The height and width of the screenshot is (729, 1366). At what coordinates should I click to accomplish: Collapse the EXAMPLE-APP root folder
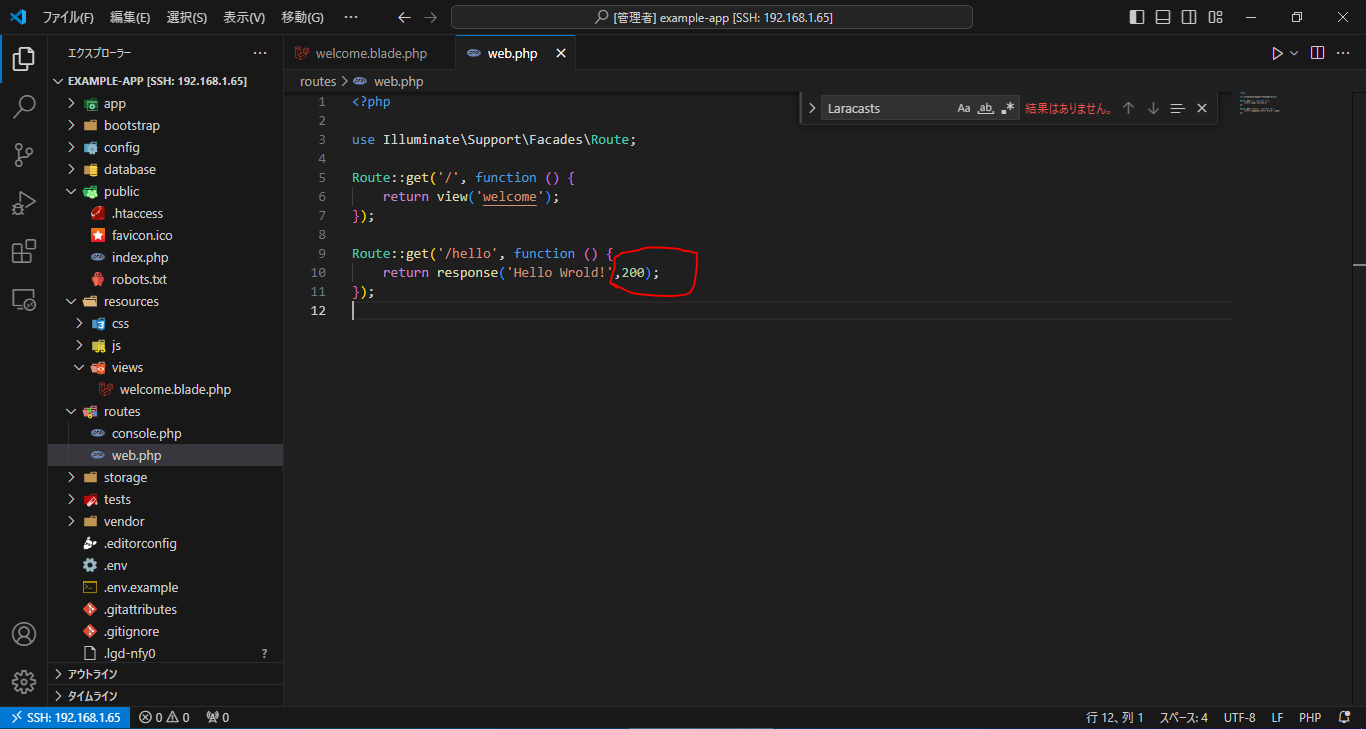pos(166,81)
